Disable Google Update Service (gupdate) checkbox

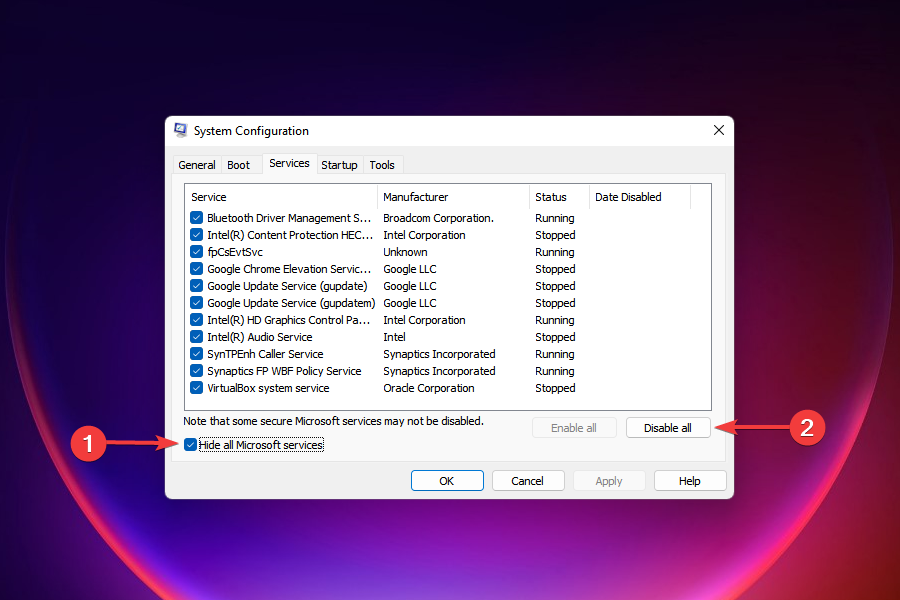pos(196,285)
